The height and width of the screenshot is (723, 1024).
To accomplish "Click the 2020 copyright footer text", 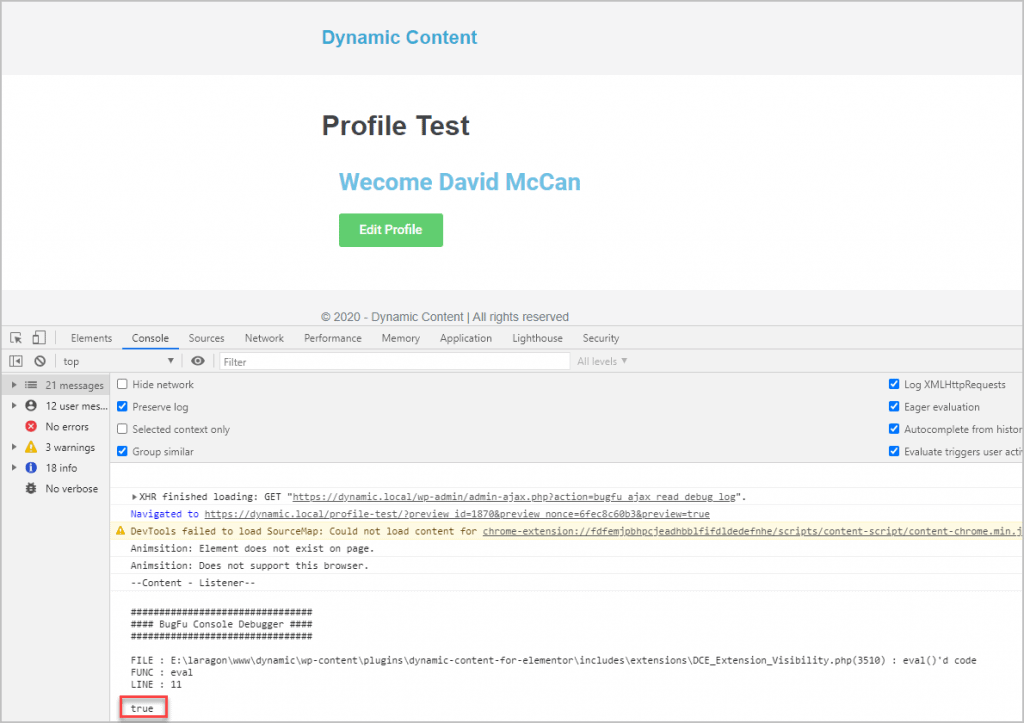I will point(445,317).
